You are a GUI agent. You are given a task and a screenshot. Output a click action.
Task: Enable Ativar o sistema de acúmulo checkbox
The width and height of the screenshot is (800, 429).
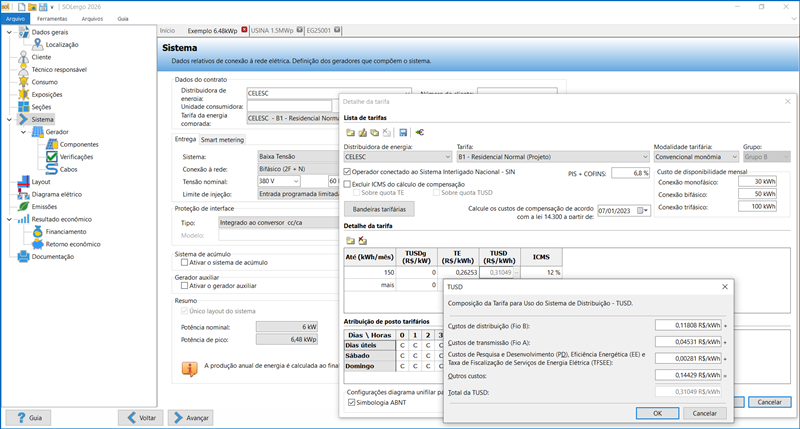171,262
